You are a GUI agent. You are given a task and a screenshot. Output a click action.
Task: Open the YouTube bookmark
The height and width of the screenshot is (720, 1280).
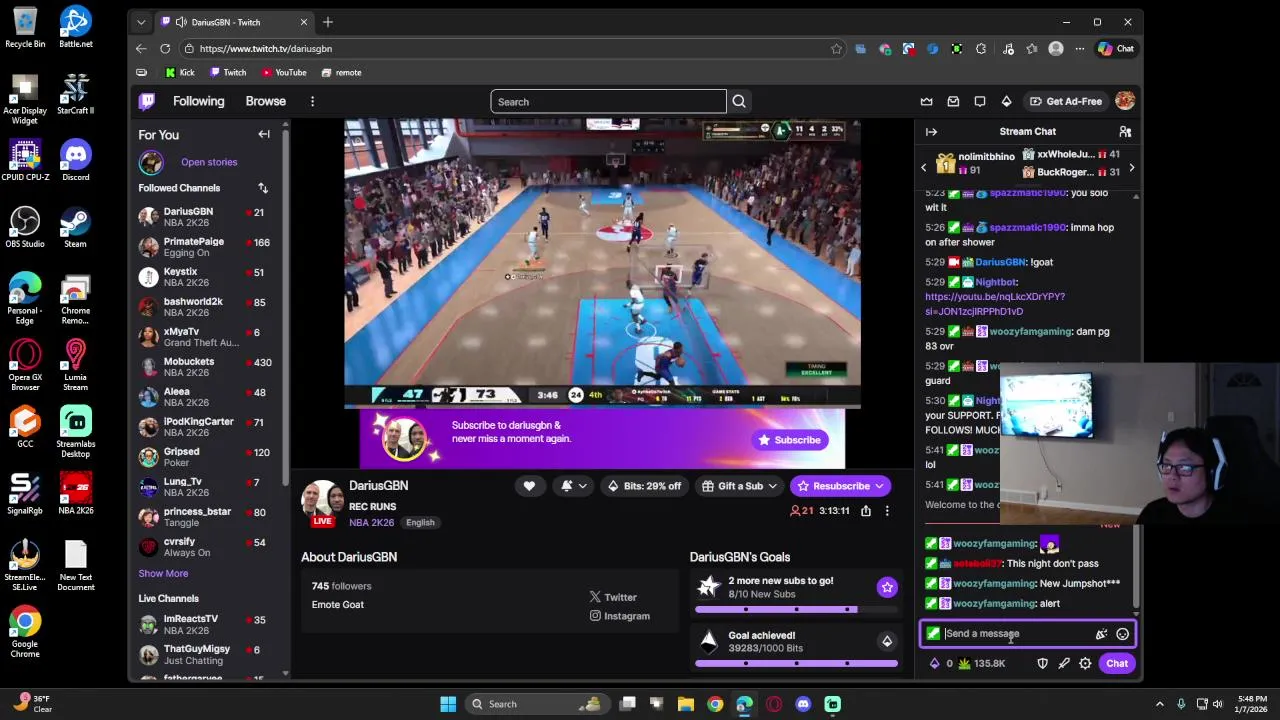click(x=284, y=72)
